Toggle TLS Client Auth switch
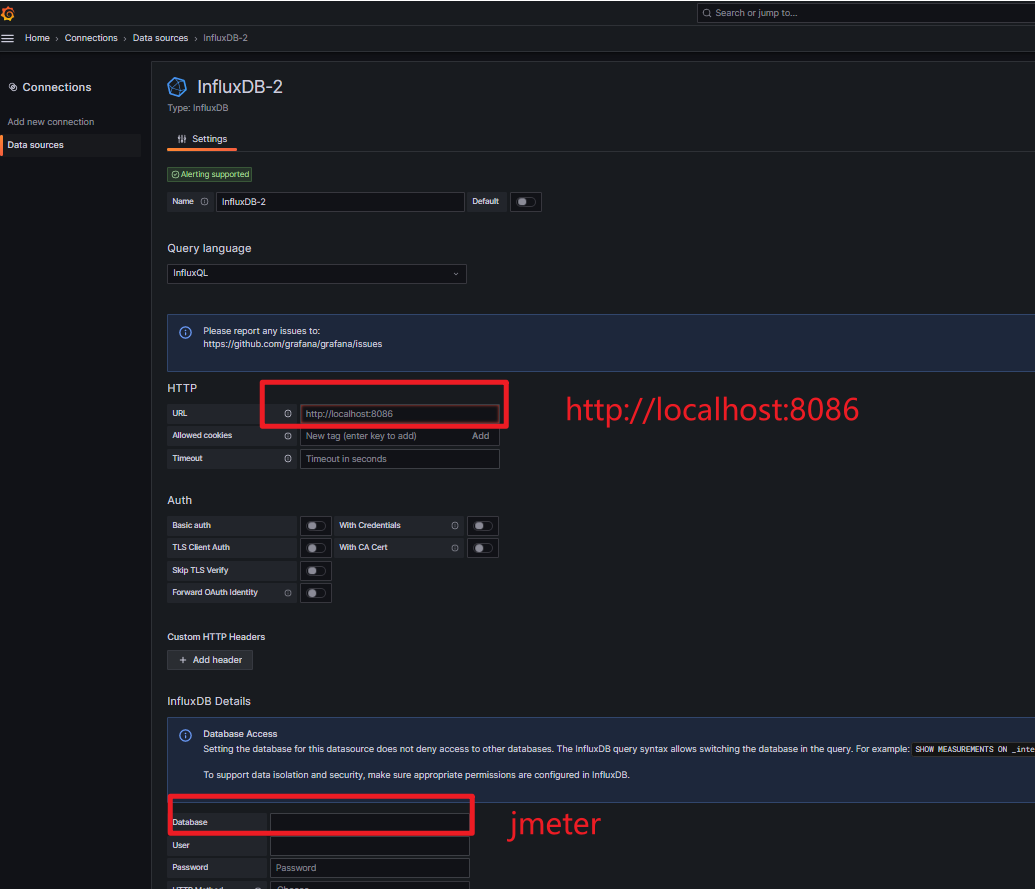 point(316,548)
